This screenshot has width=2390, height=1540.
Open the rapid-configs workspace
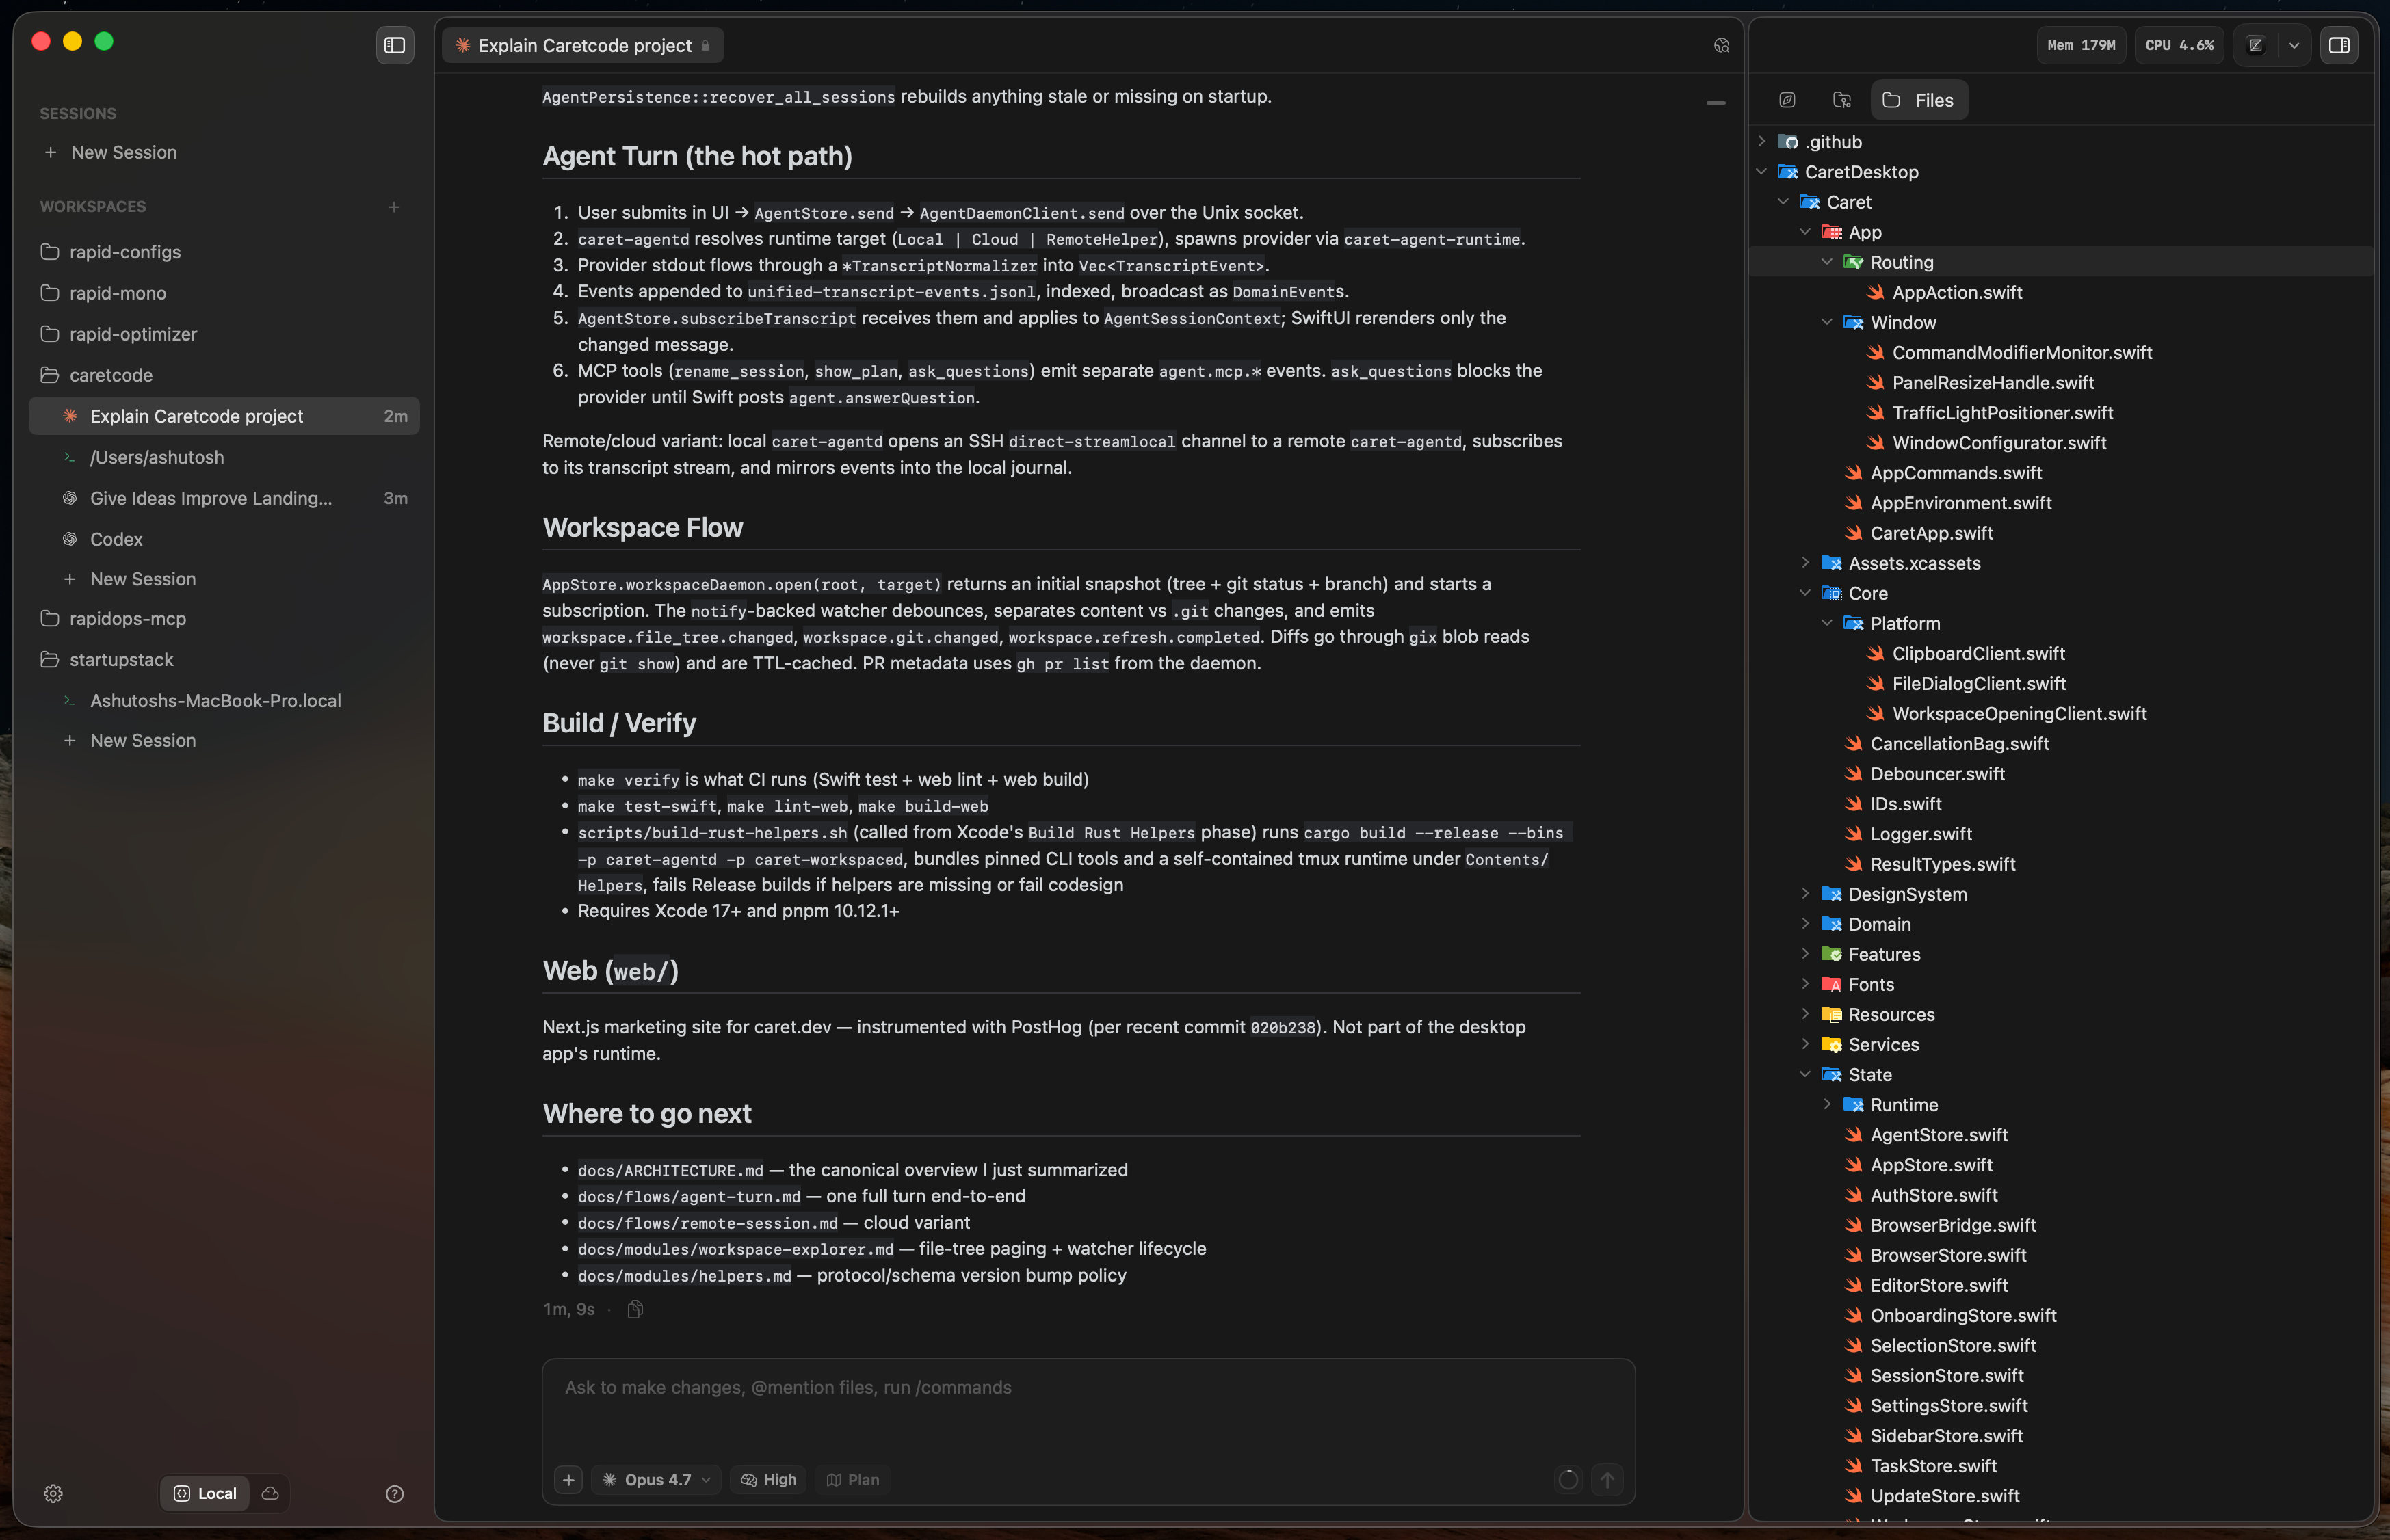(125, 252)
